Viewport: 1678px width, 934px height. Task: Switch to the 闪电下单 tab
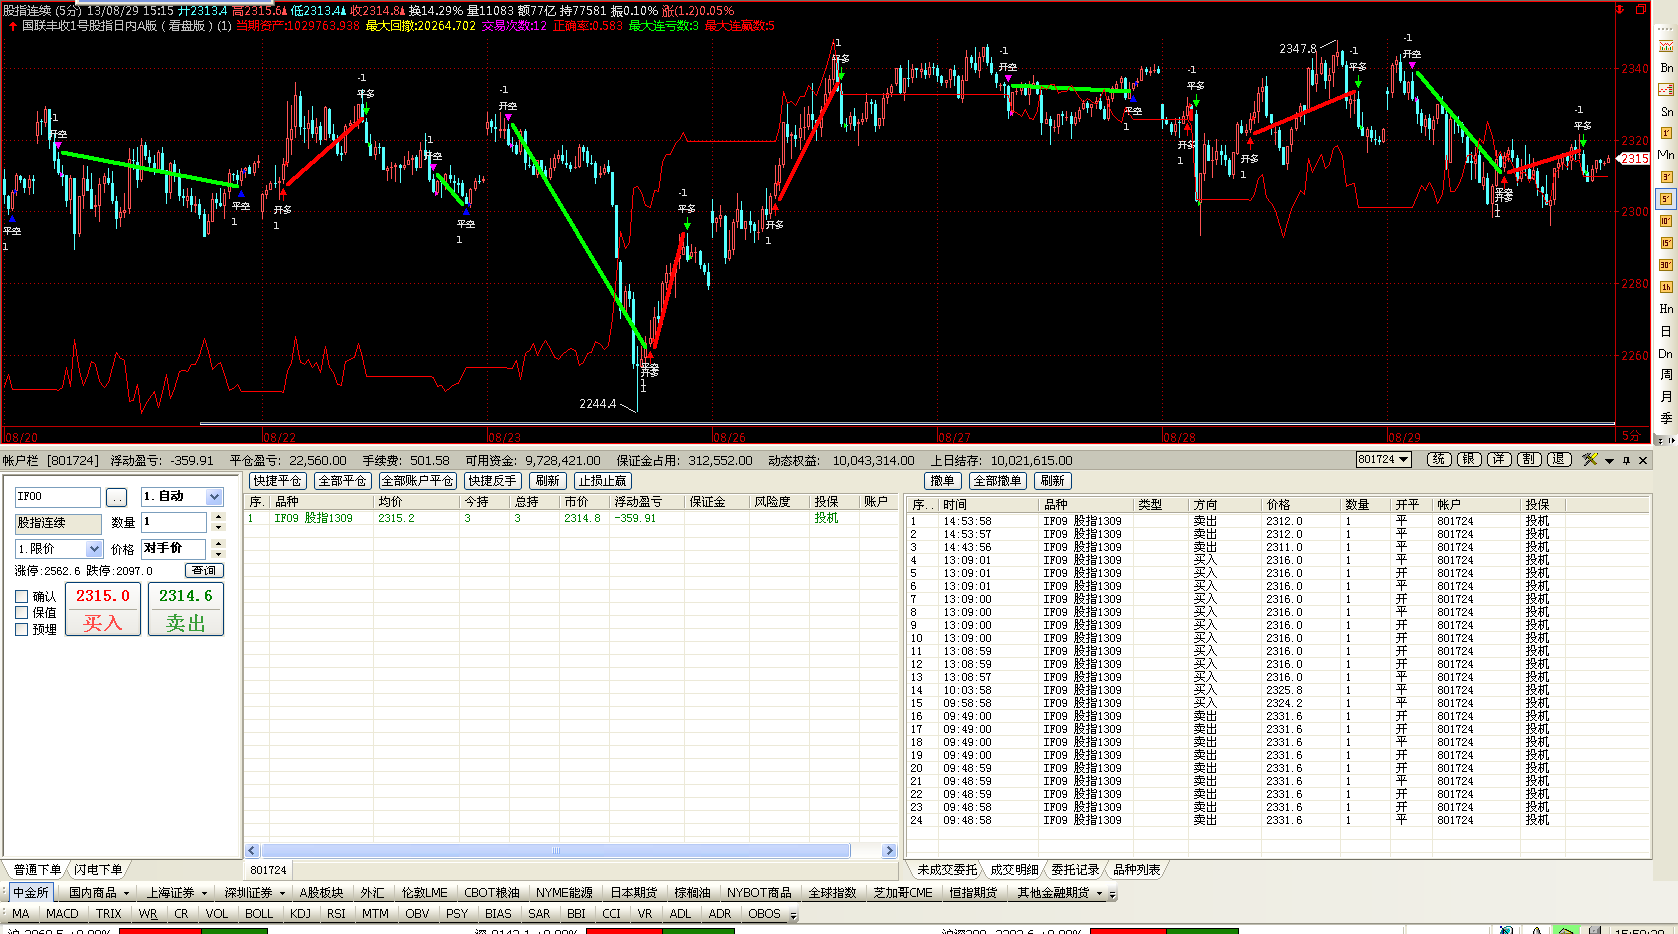98,870
